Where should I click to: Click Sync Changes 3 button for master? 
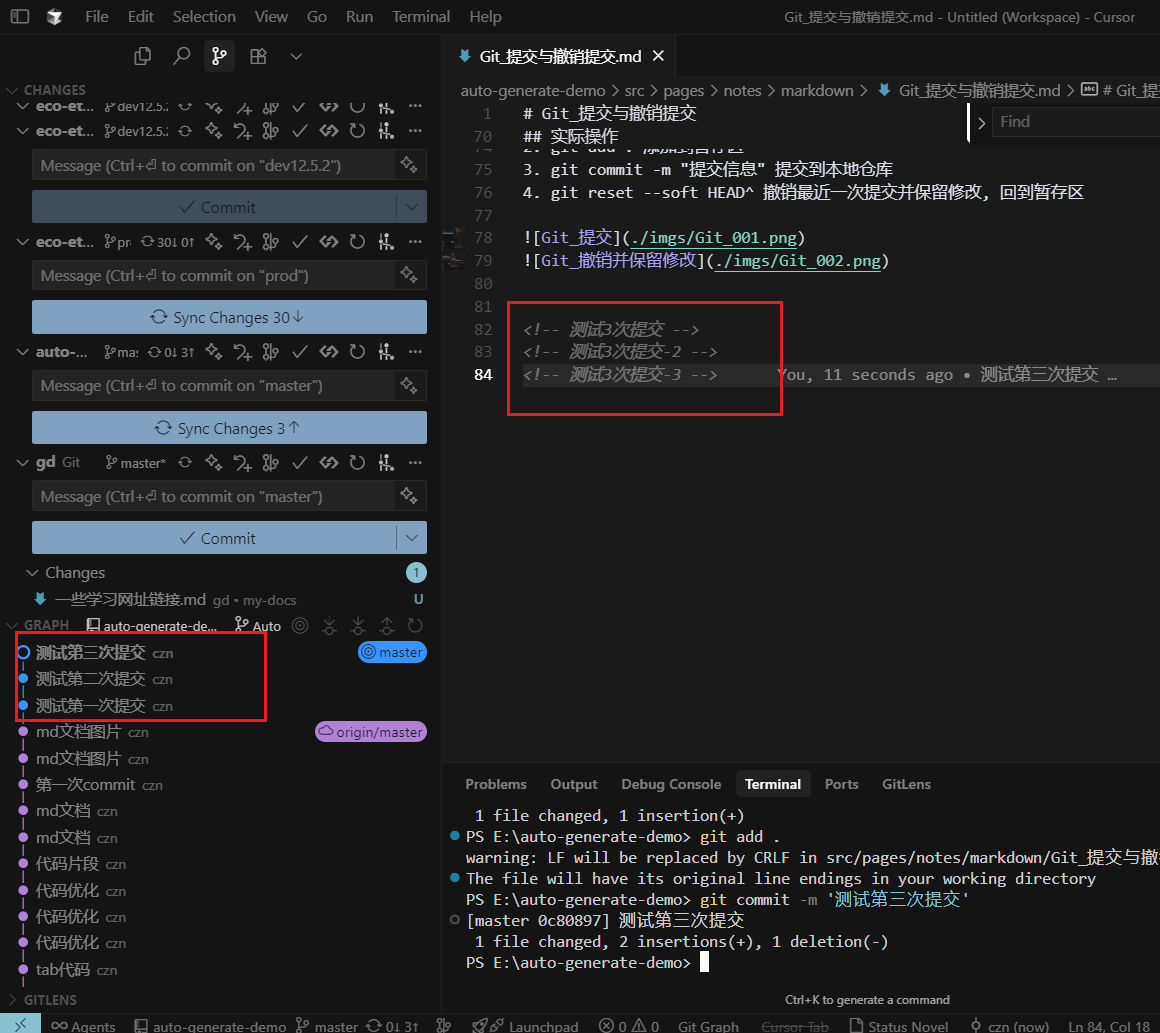coord(229,428)
